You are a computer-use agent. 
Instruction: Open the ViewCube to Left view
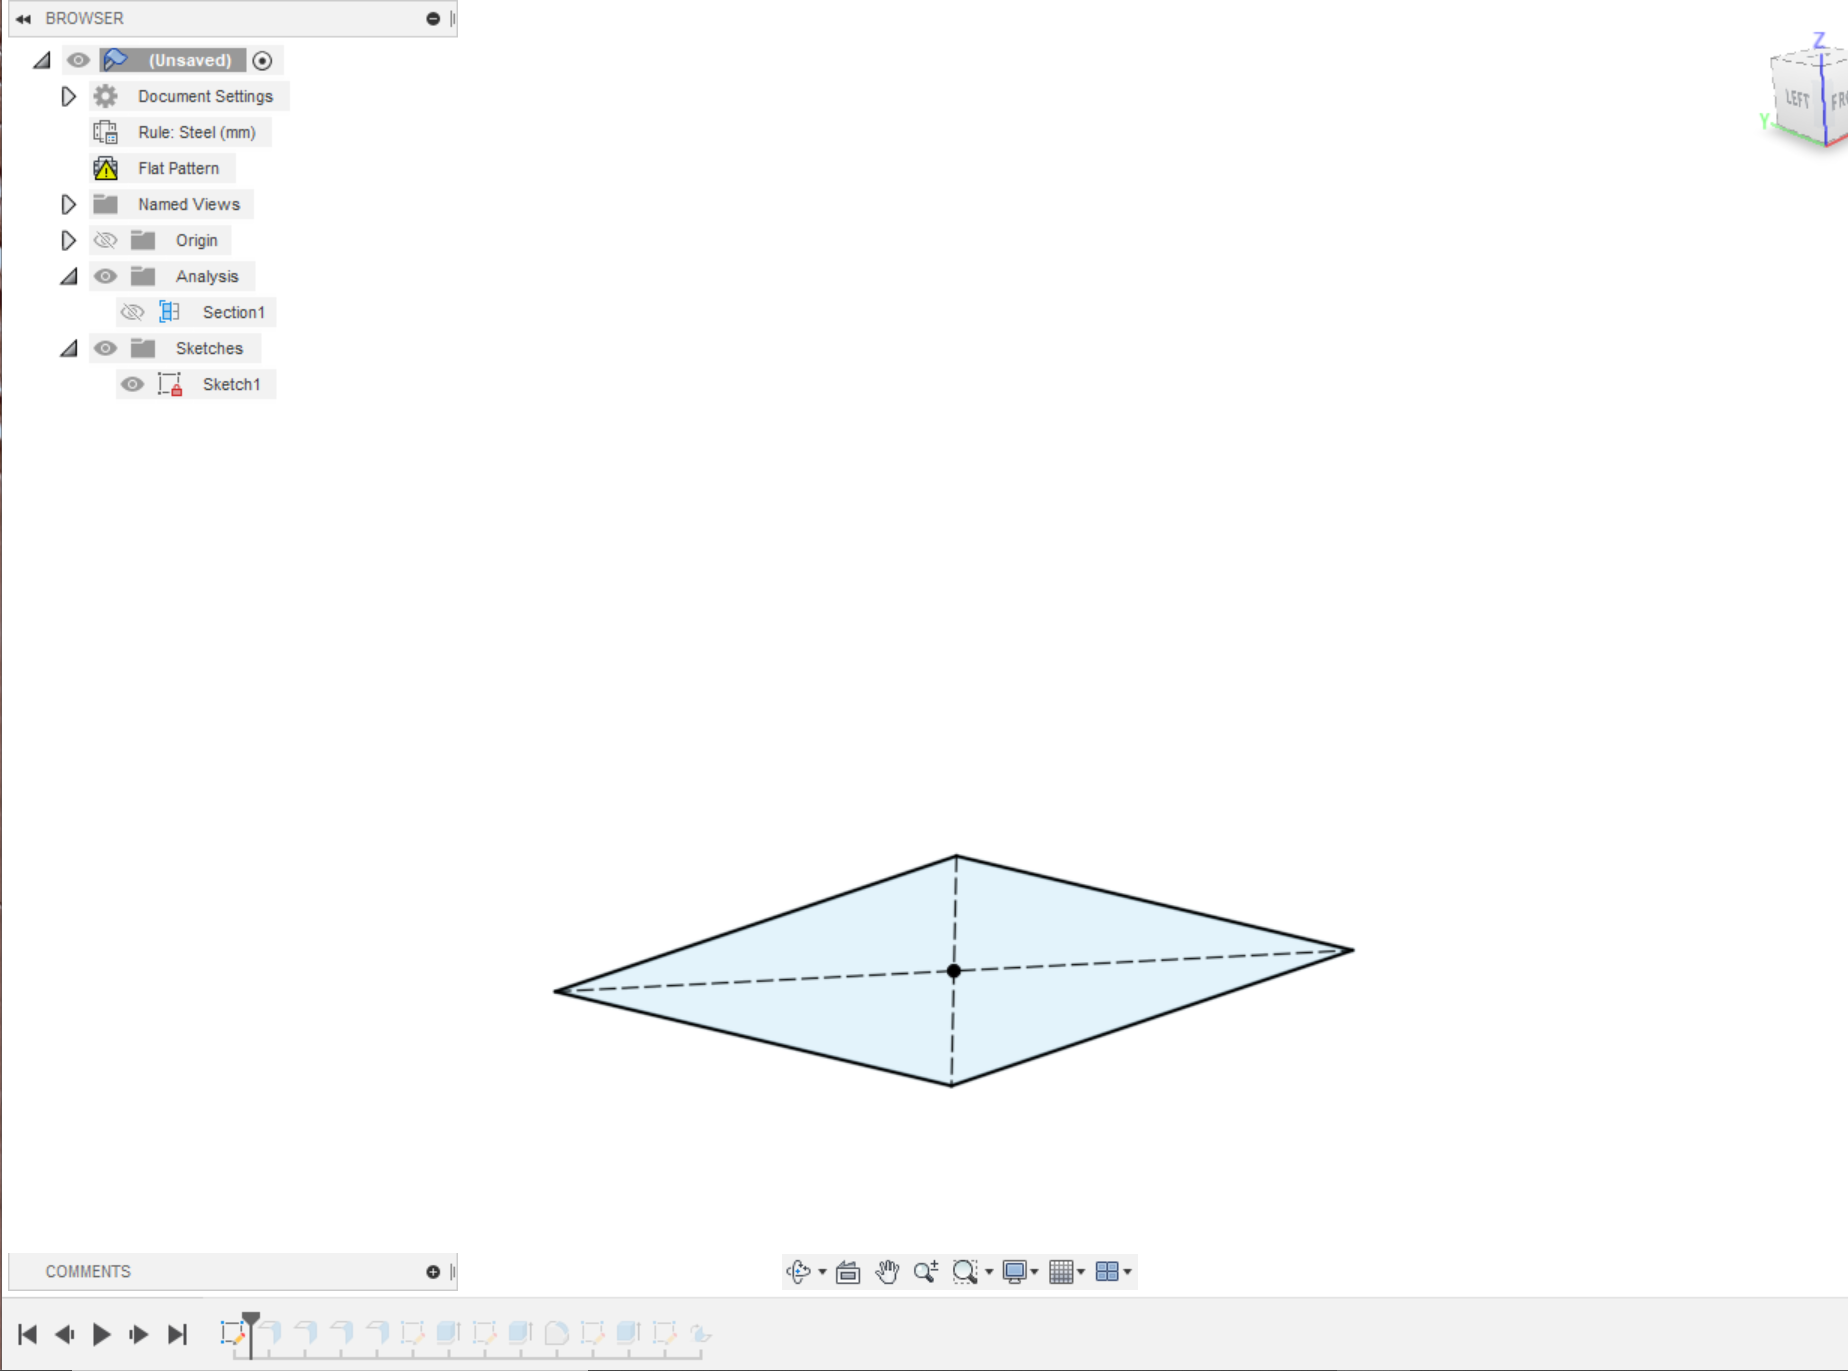coord(1797,100)
